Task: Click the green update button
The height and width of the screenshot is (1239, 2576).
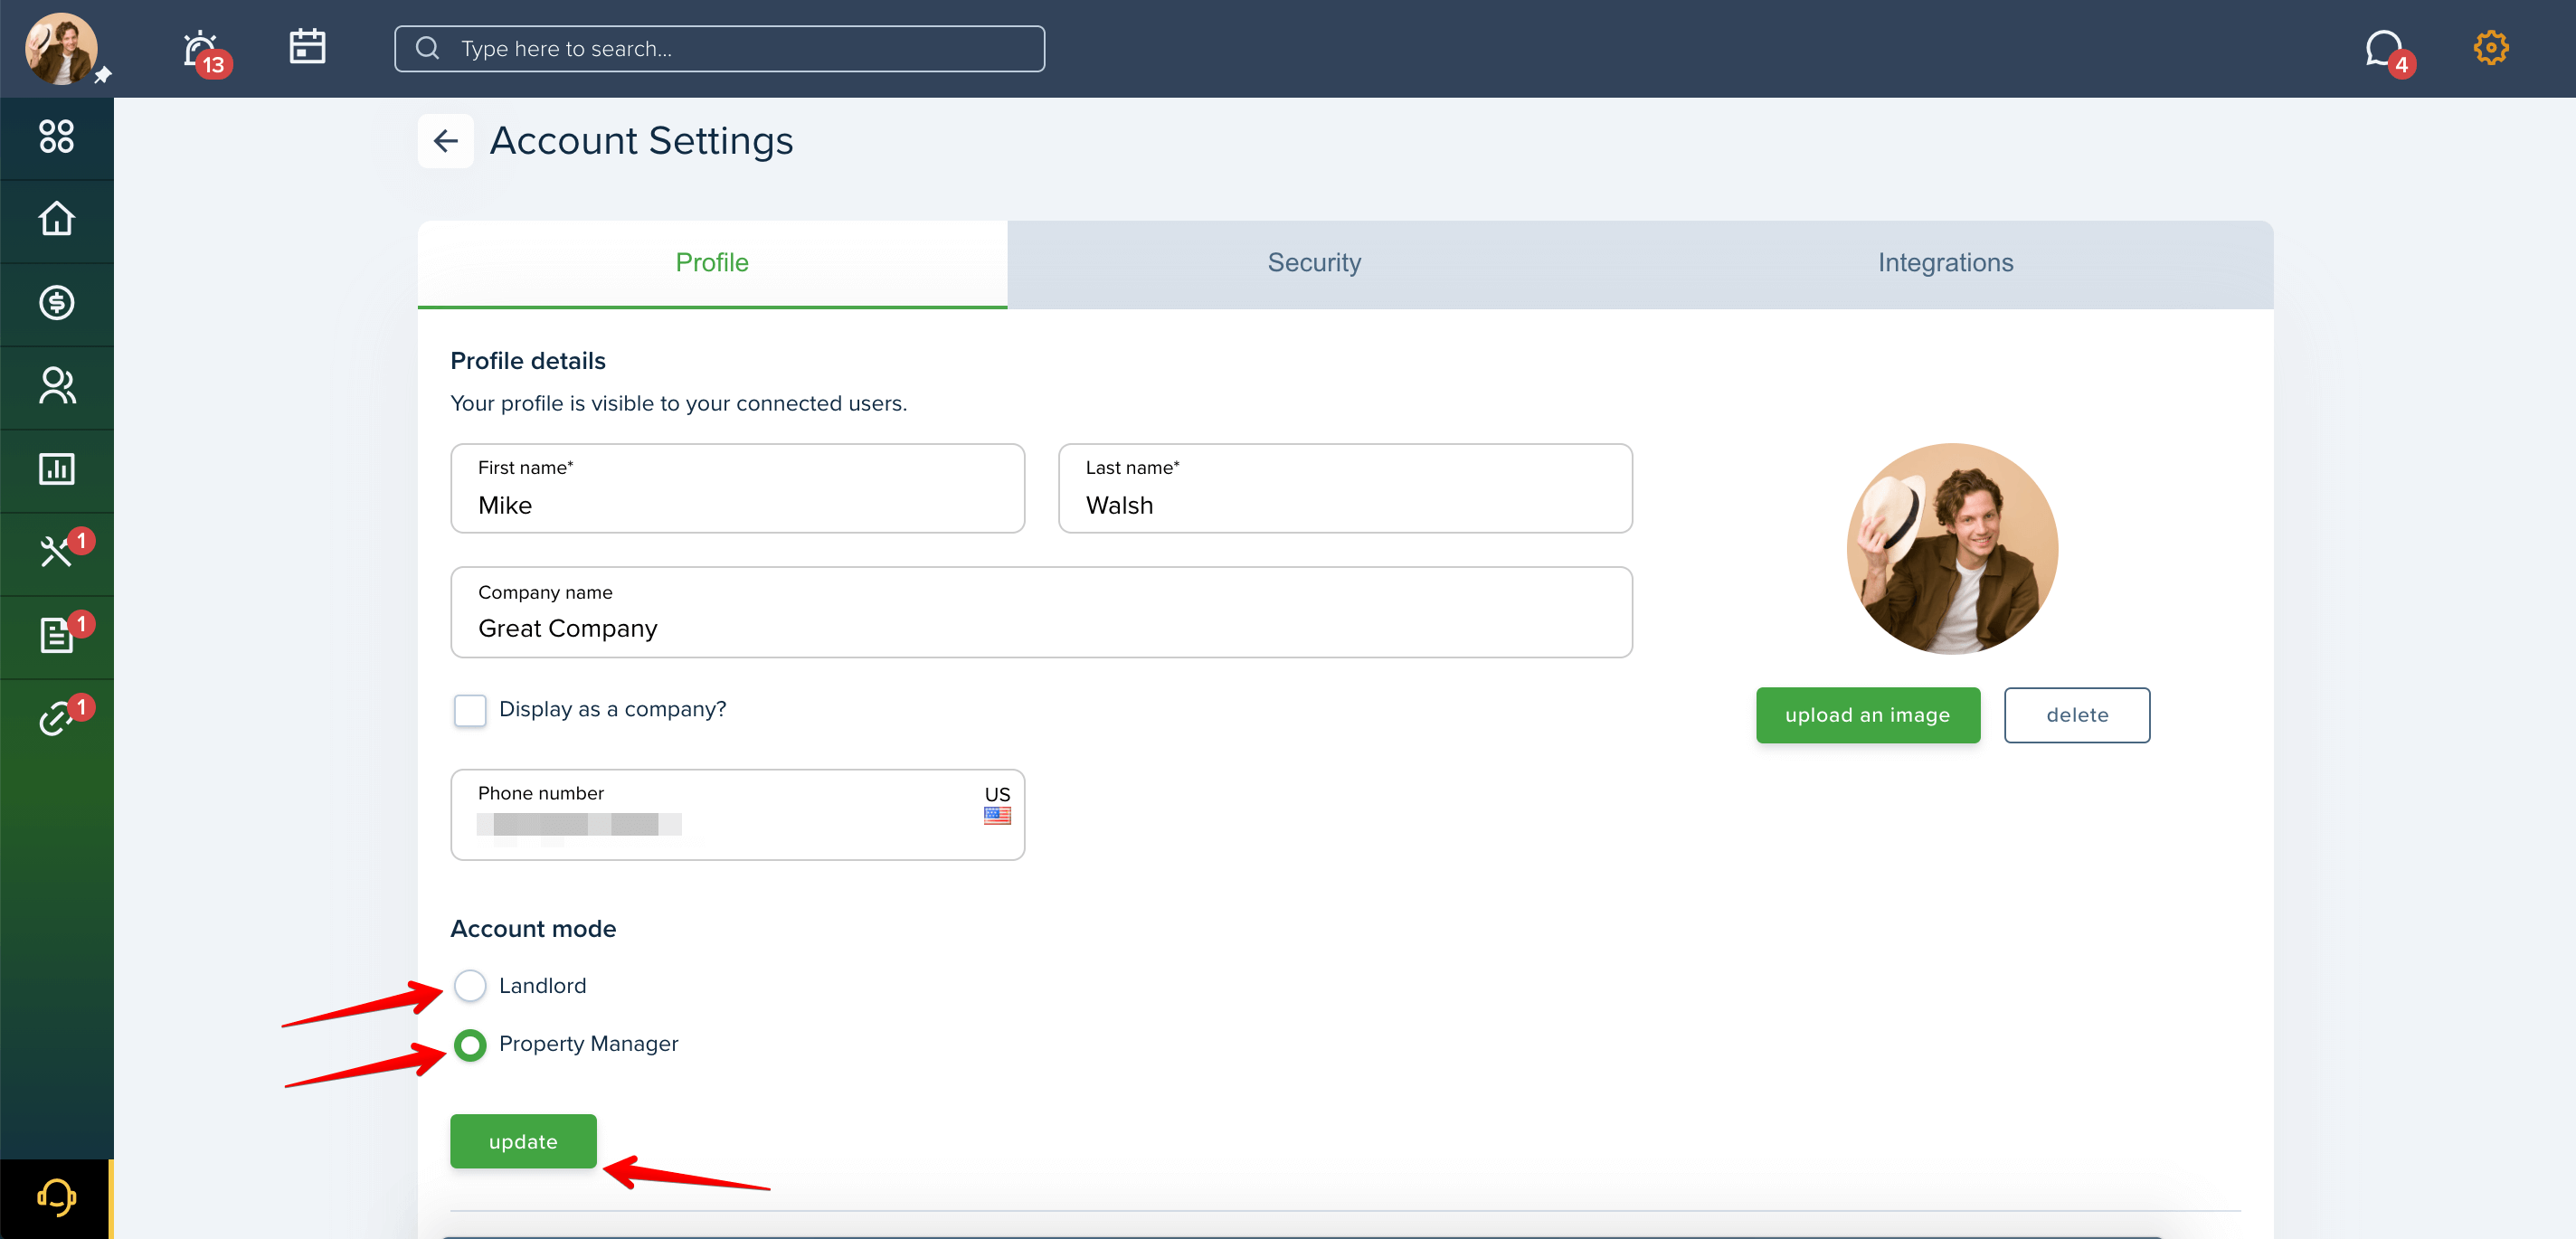Action: [x=523, y=1142]
